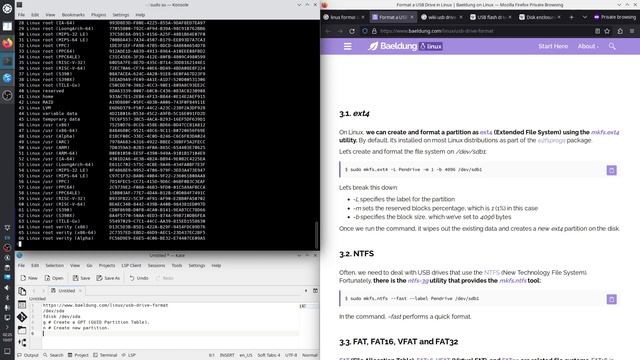Follow the e2fsprogs link

pos(551,140)
